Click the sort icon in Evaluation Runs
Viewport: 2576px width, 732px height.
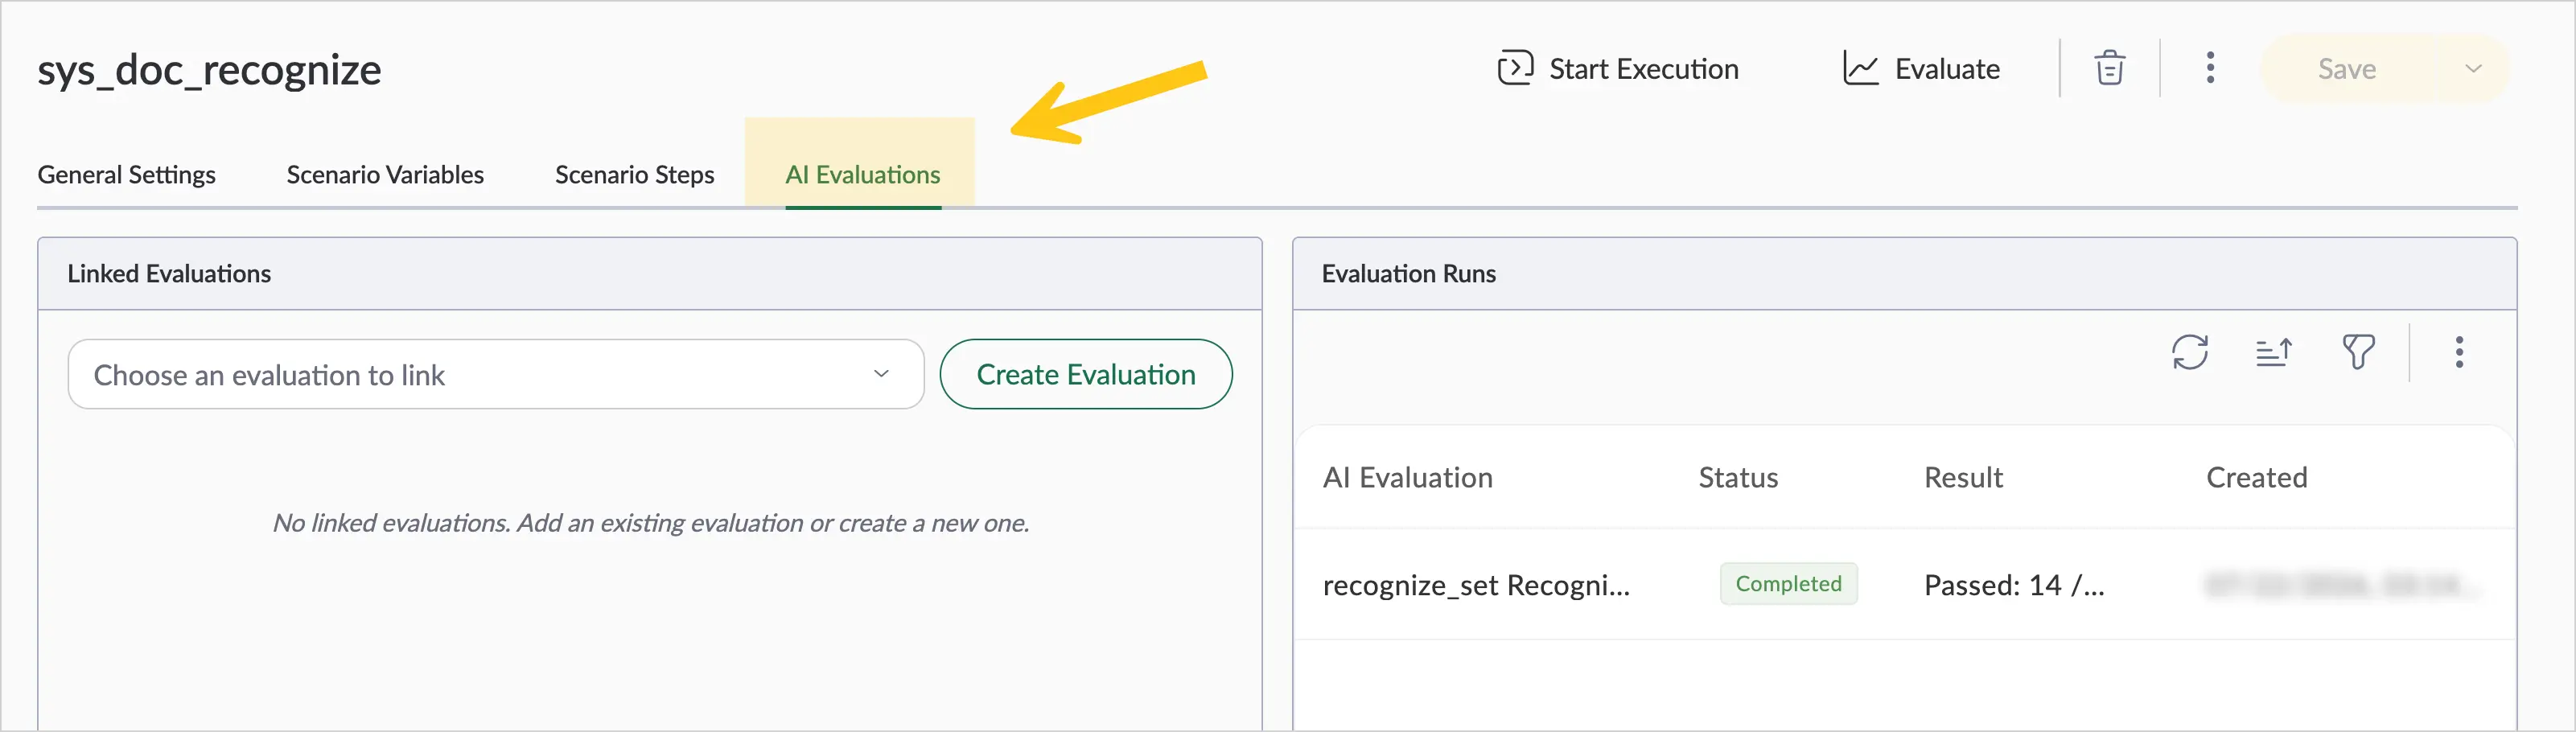[2274, 352]
